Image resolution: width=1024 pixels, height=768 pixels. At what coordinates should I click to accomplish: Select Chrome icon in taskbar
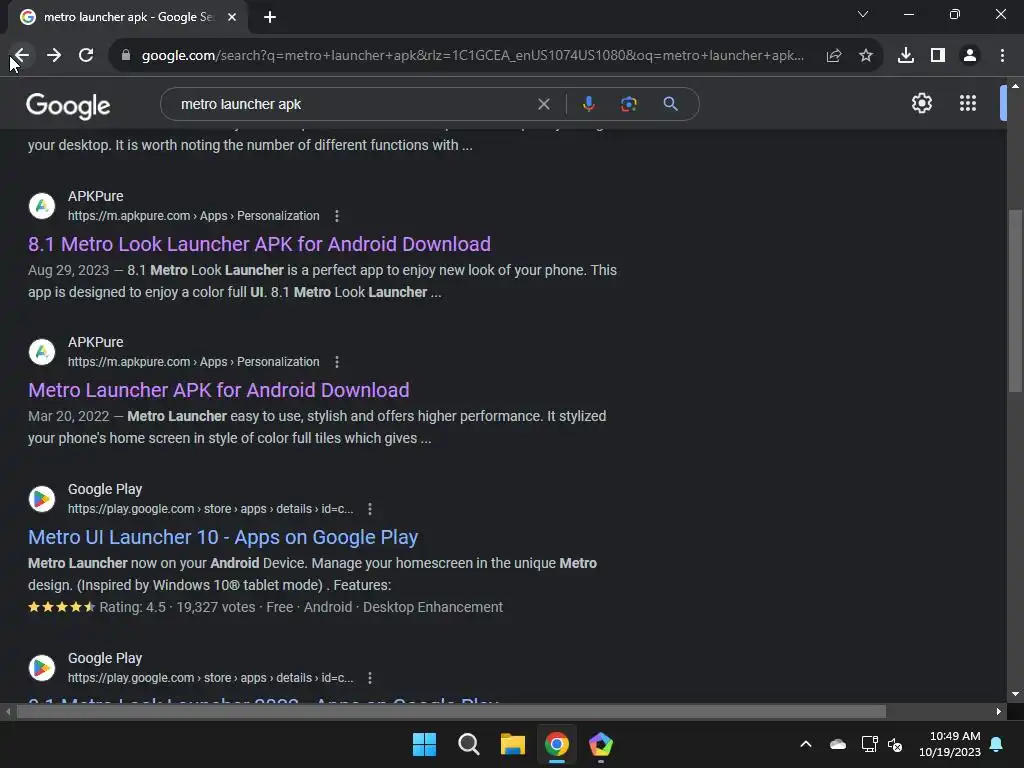(557, 744)
